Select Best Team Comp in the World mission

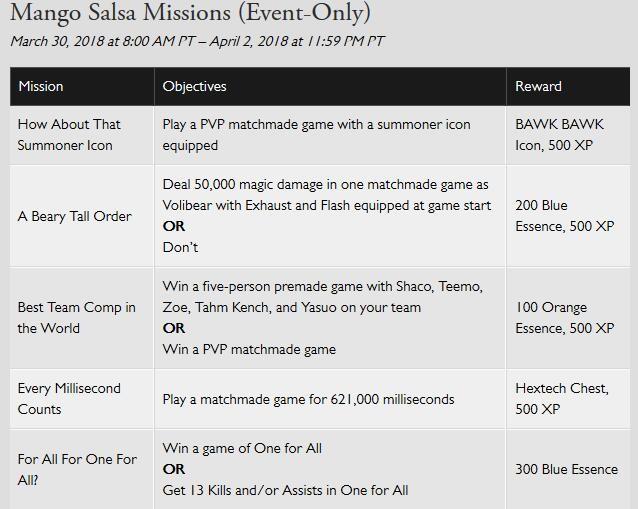click(x=77, y=318)
